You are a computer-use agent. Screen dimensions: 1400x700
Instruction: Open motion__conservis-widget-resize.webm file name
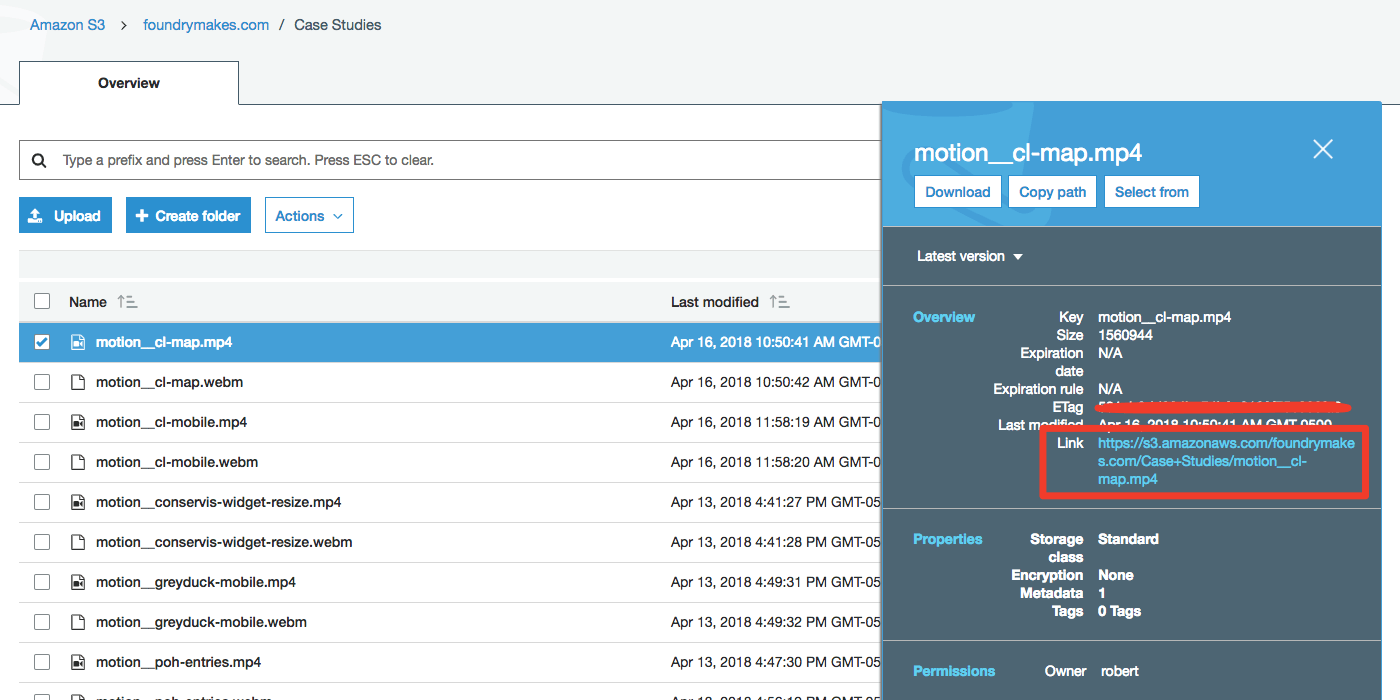click(224, 542)
